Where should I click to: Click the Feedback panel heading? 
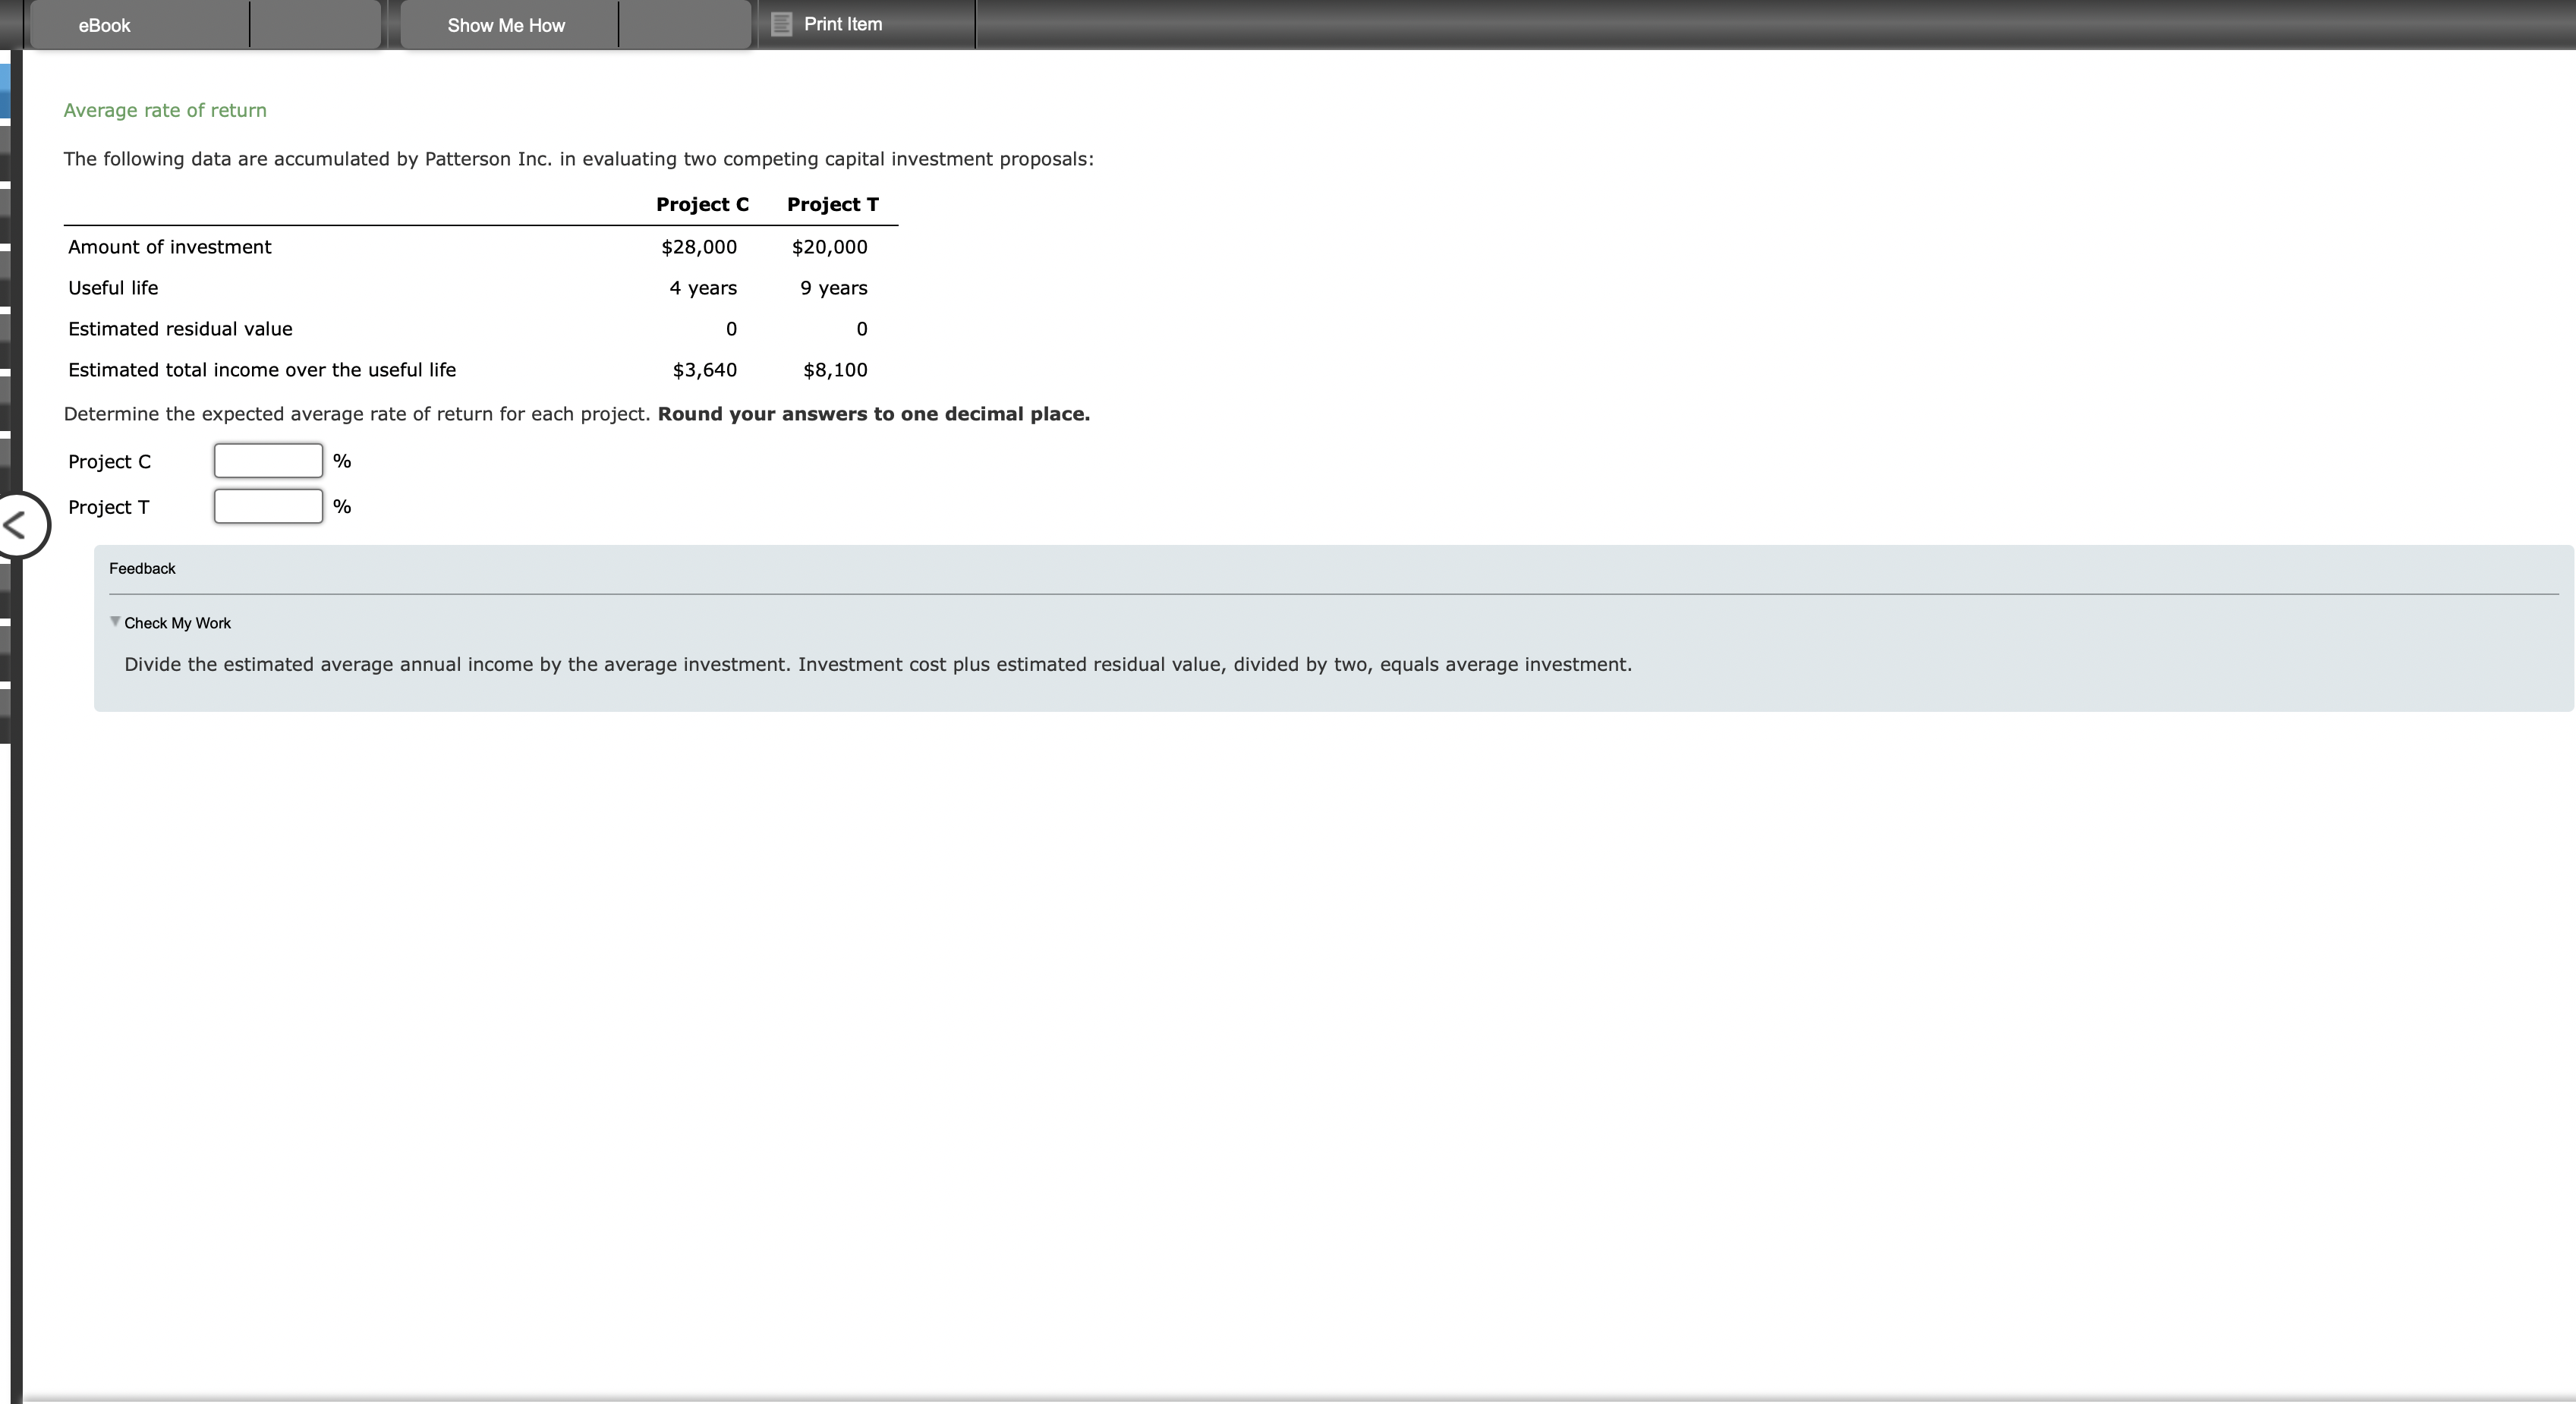[x=142, y=568]
